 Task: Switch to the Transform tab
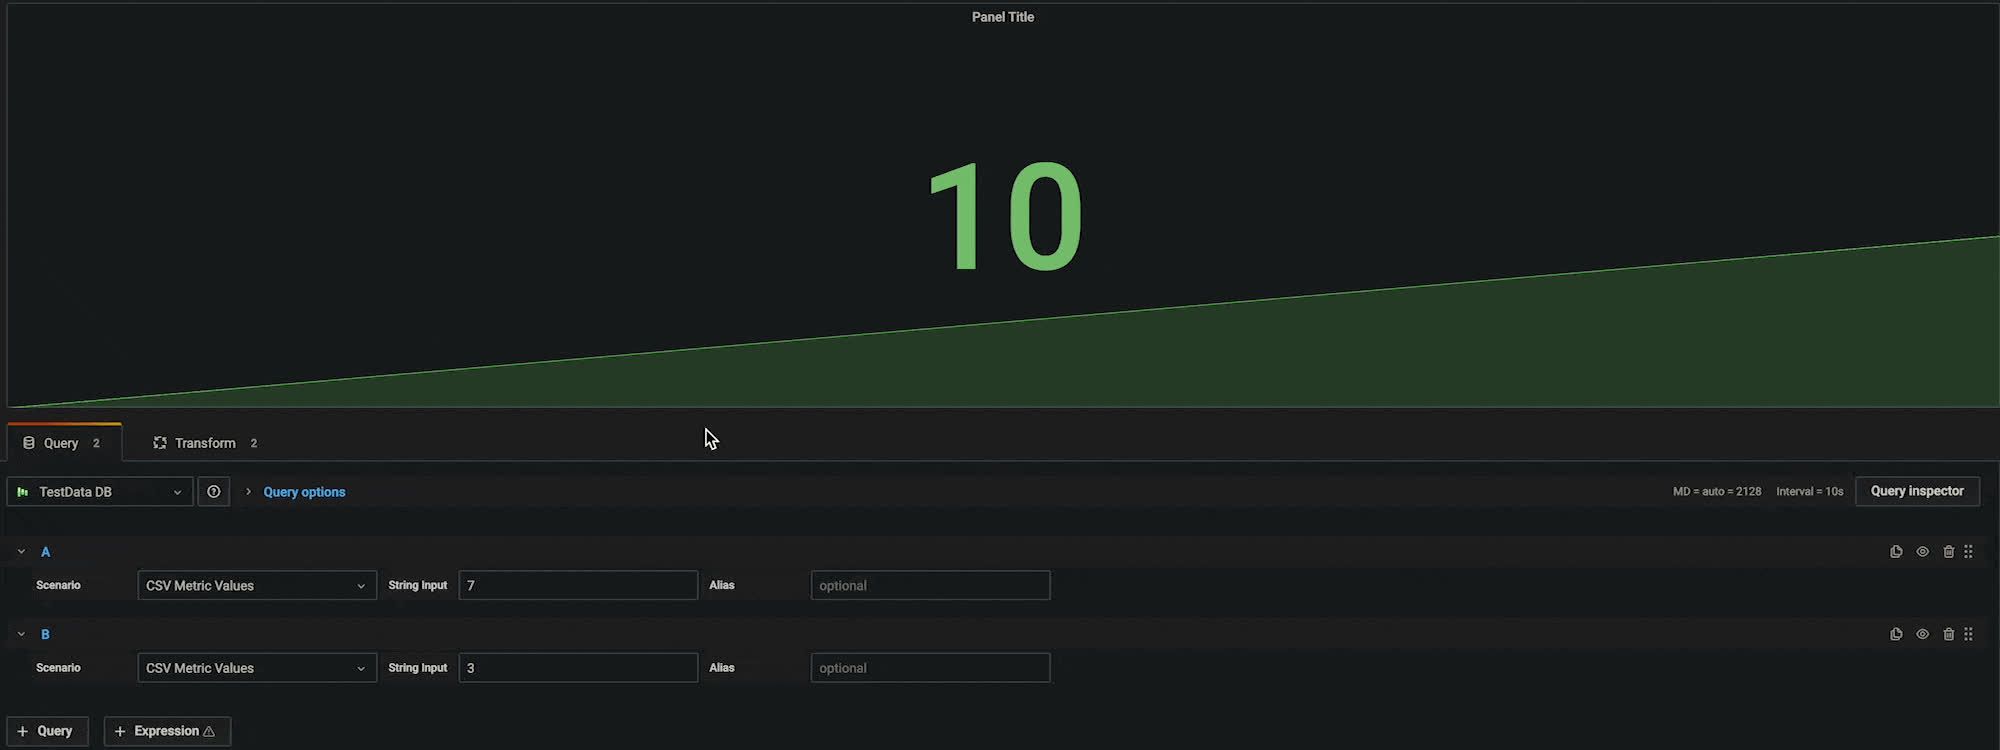[205, 443]
